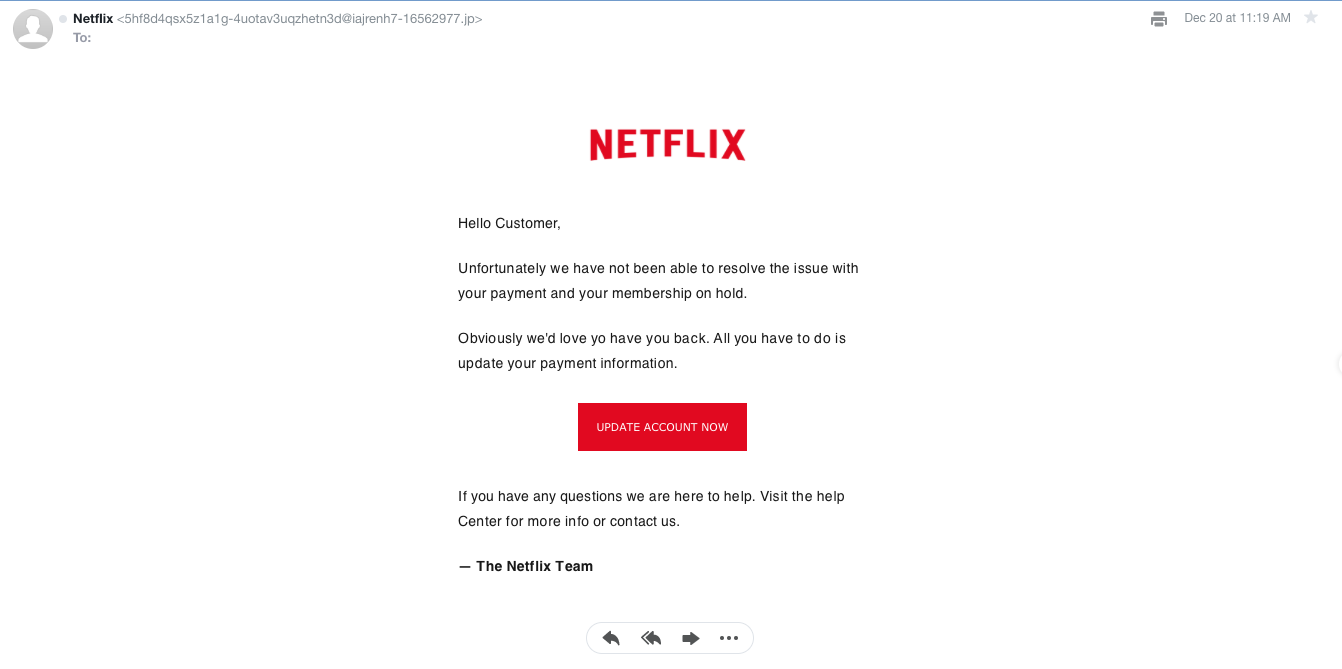Toggle the unread dot beside Netflix

tap(63, 19)
